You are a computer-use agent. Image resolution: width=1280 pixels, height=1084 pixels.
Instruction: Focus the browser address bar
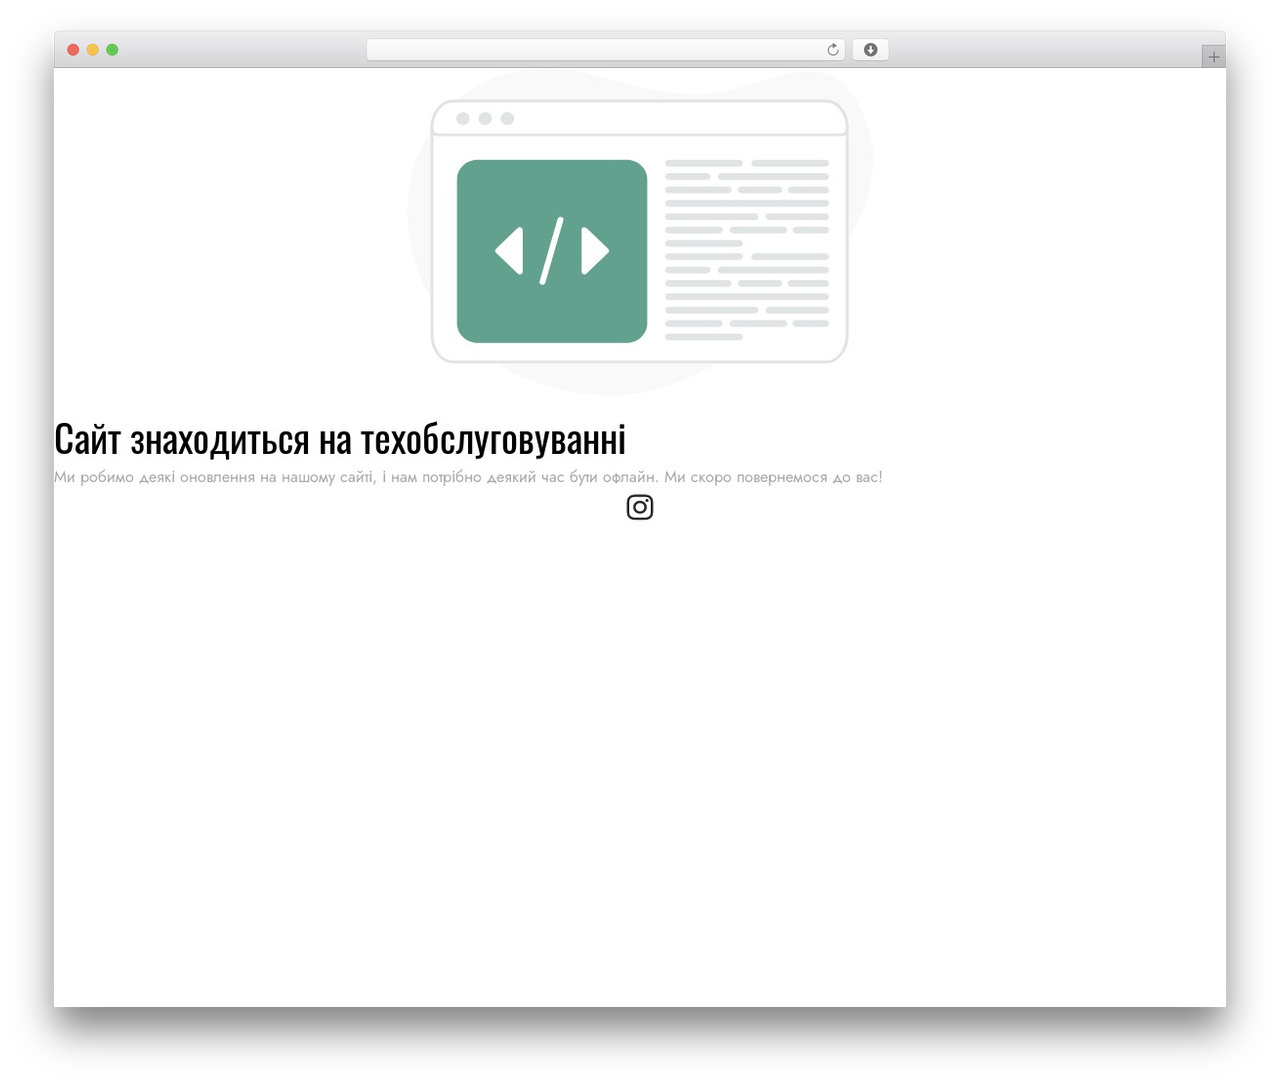click(x=605, y=50)
